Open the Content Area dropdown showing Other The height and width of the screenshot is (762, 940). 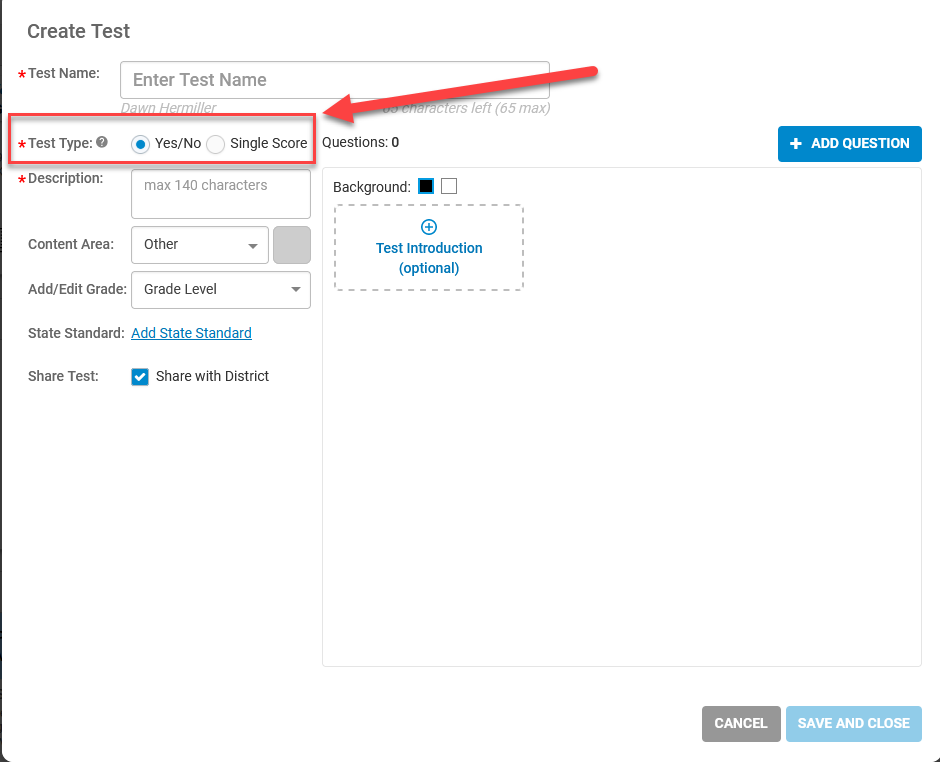[200, 245]
